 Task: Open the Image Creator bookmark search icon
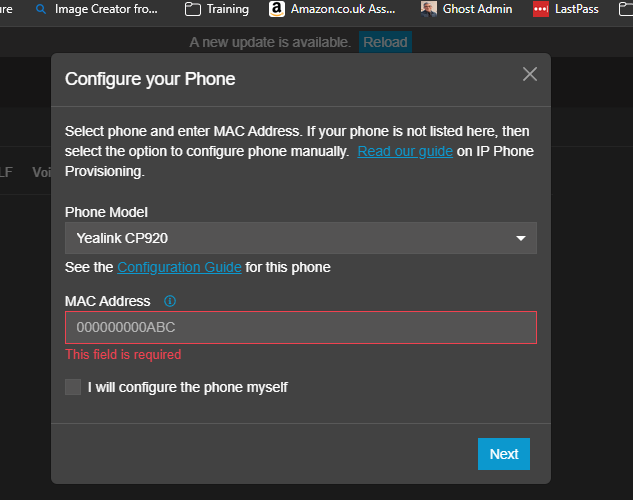(41, 9)
